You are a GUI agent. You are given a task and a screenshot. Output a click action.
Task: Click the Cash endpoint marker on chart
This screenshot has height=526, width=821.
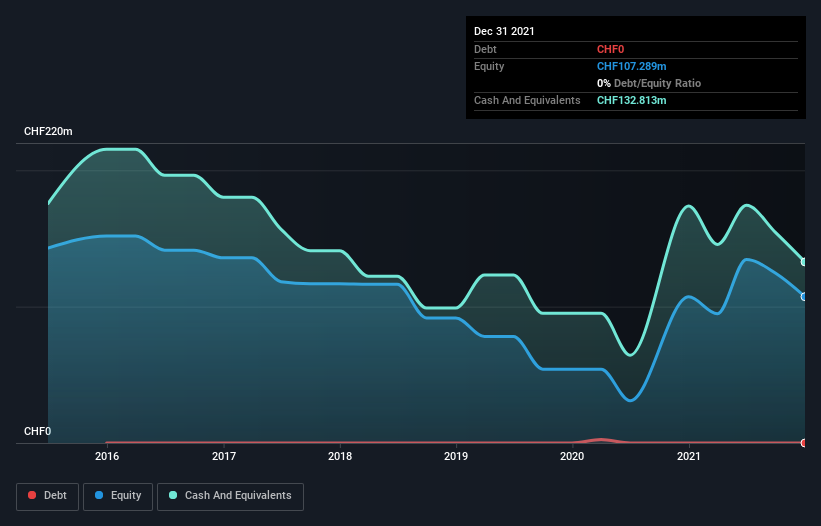[804, 262]
